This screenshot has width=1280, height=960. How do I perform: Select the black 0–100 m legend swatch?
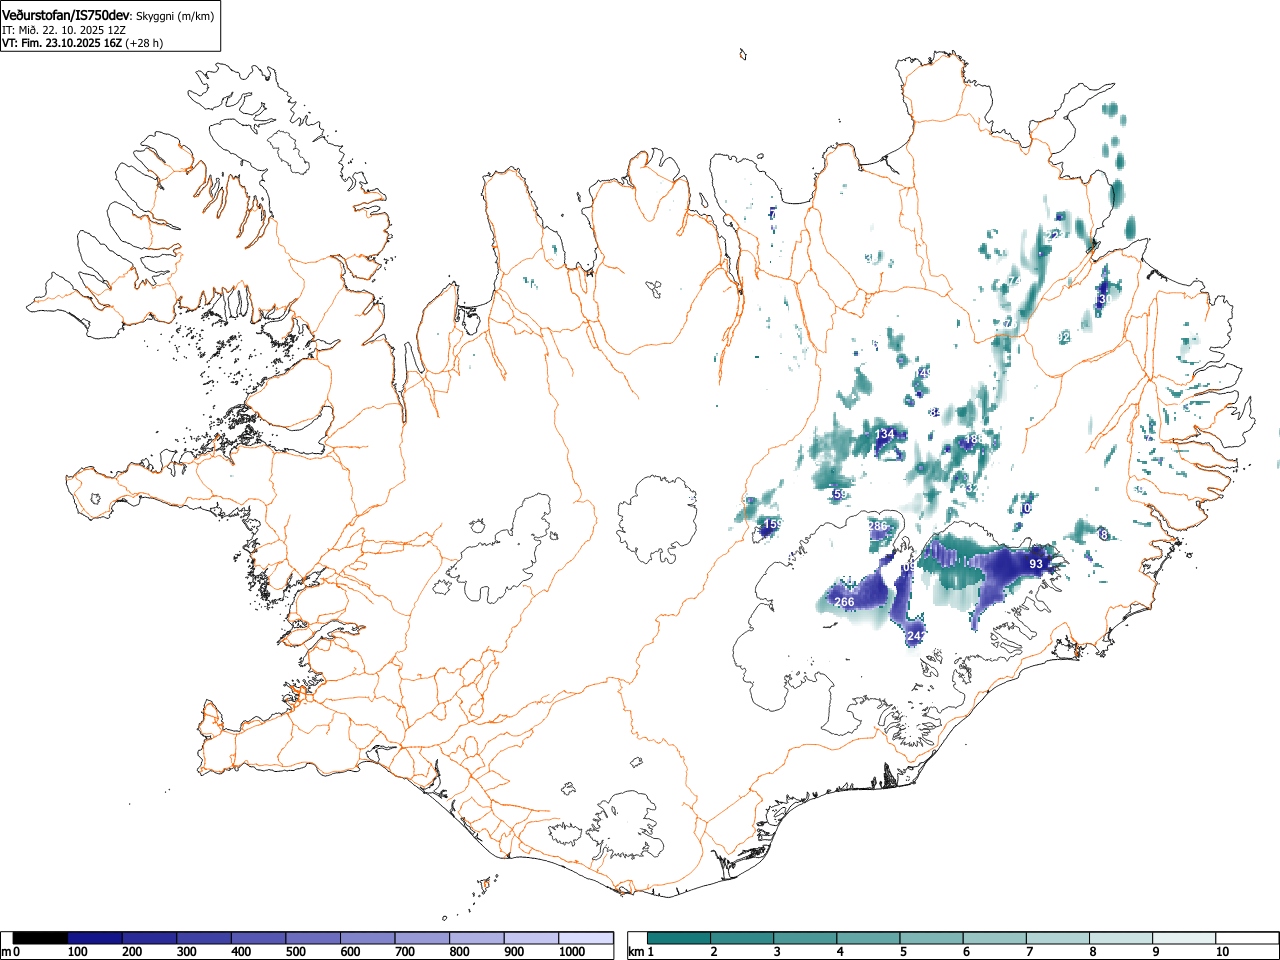click(x=41, y=938)
